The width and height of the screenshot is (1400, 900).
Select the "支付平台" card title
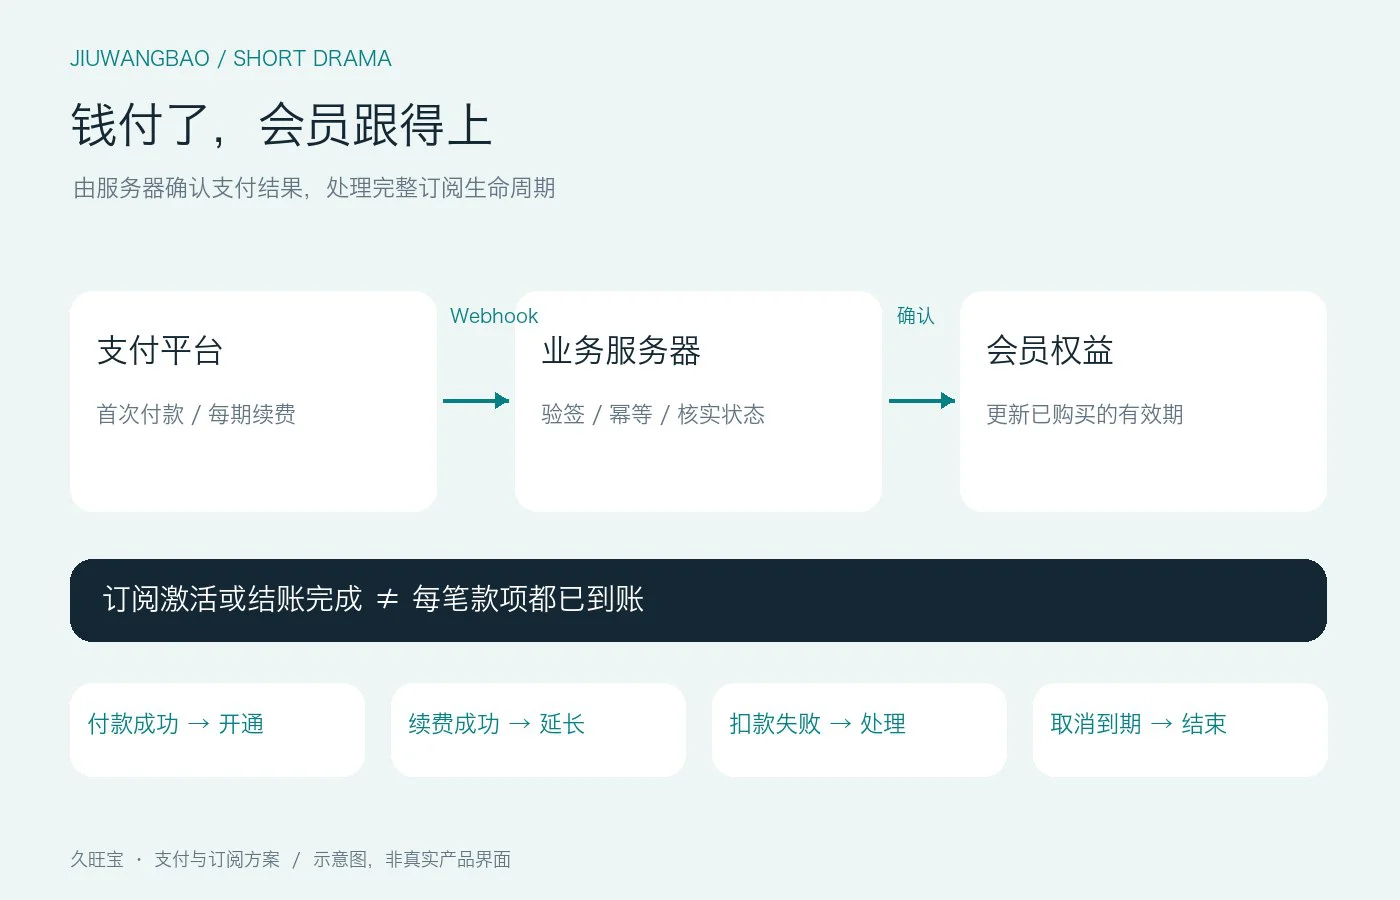point(160,351)
